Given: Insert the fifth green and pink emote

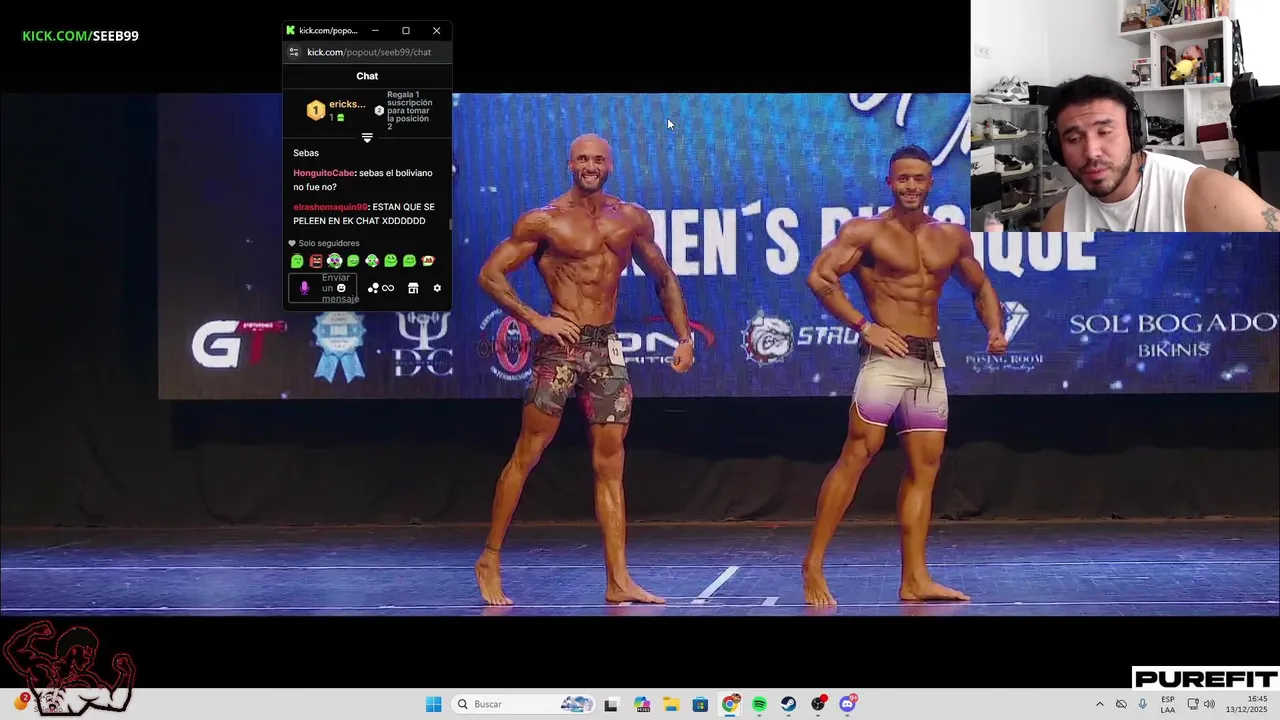Looking at the screenshot, I should click(372, 261).
